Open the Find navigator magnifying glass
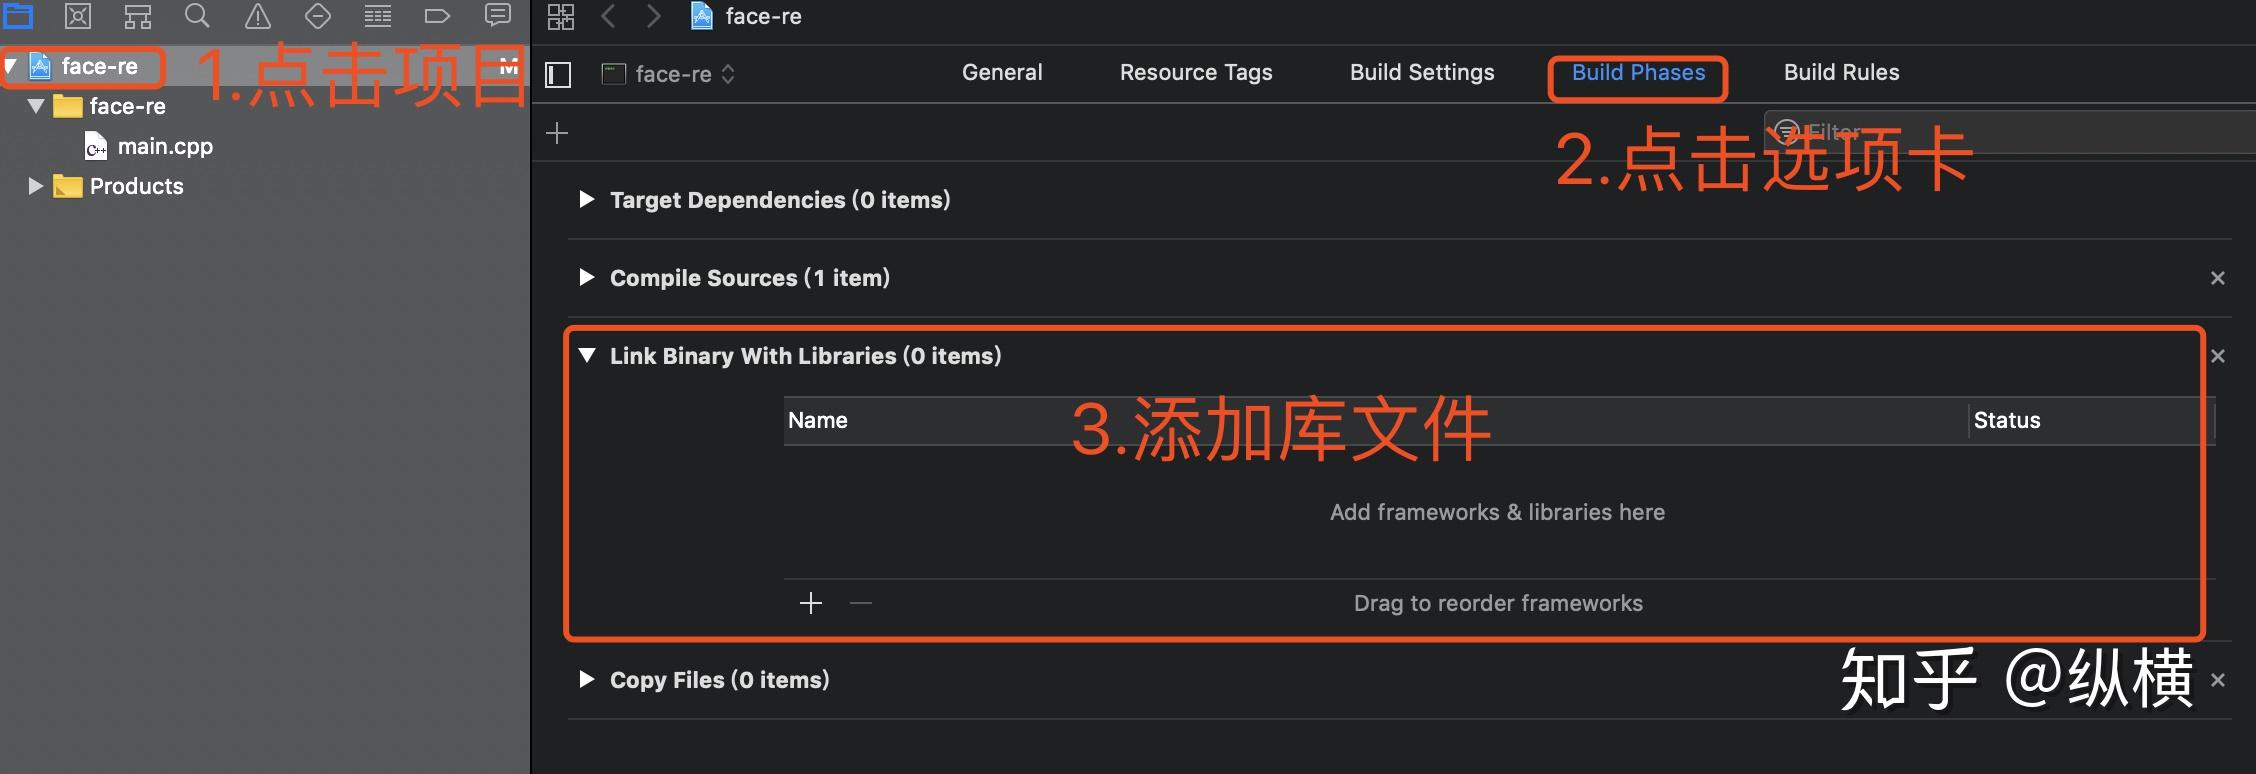The height and width of the screenshot is (774, 2256). click(x=197, y=16)
